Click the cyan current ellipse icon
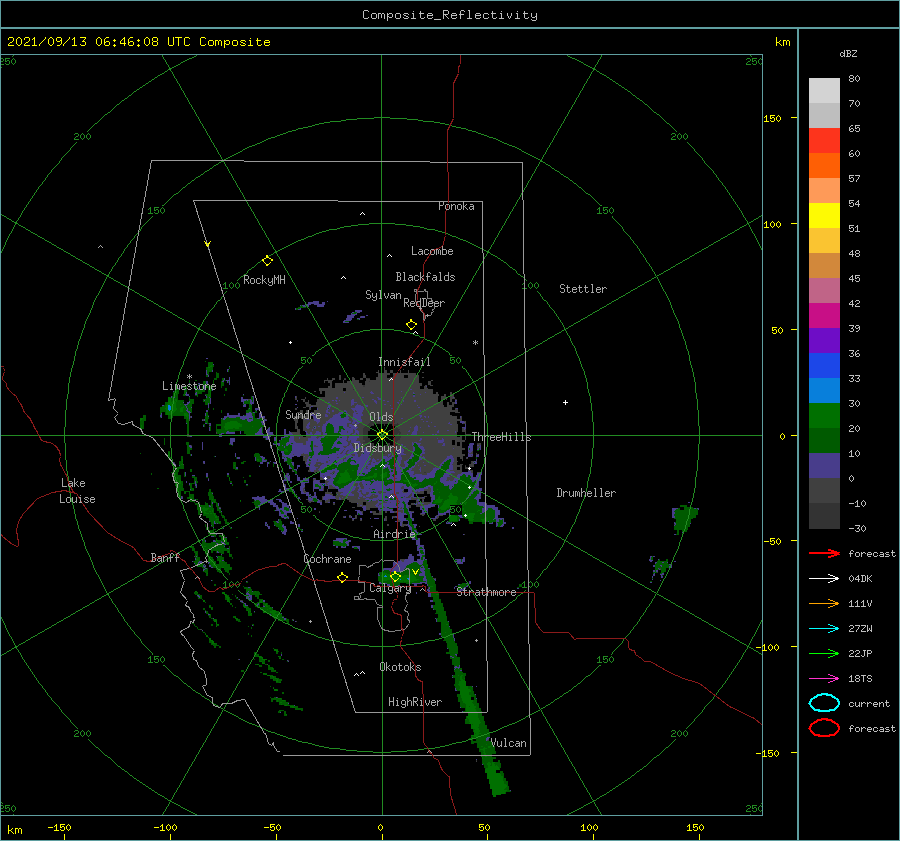Viewport: 900px width, 841px height. coord(824,703)
